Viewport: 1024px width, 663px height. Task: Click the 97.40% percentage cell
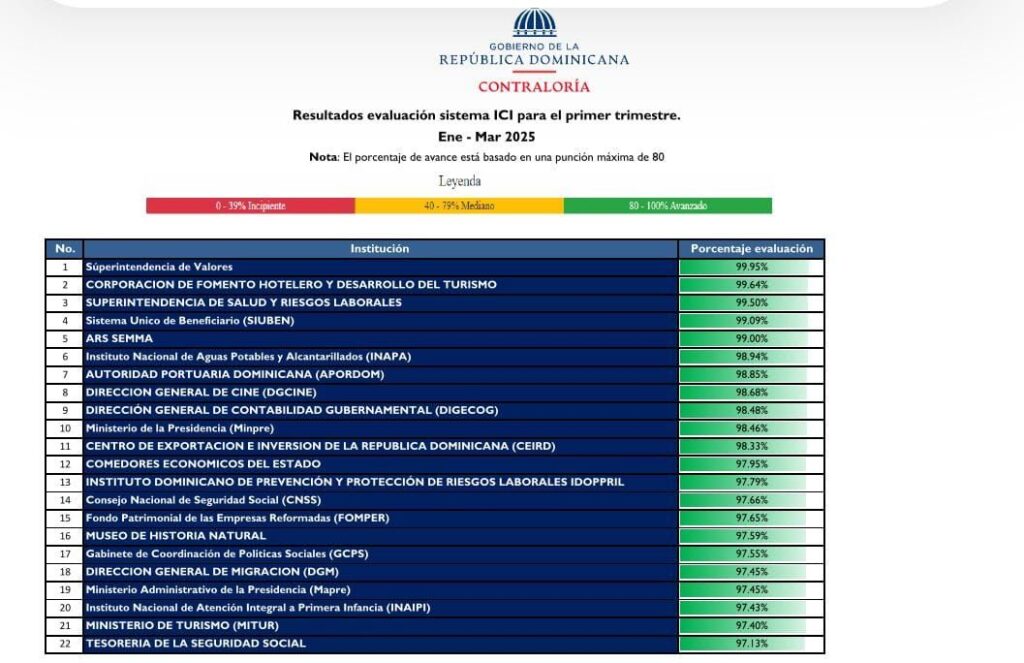click(752, 626)
